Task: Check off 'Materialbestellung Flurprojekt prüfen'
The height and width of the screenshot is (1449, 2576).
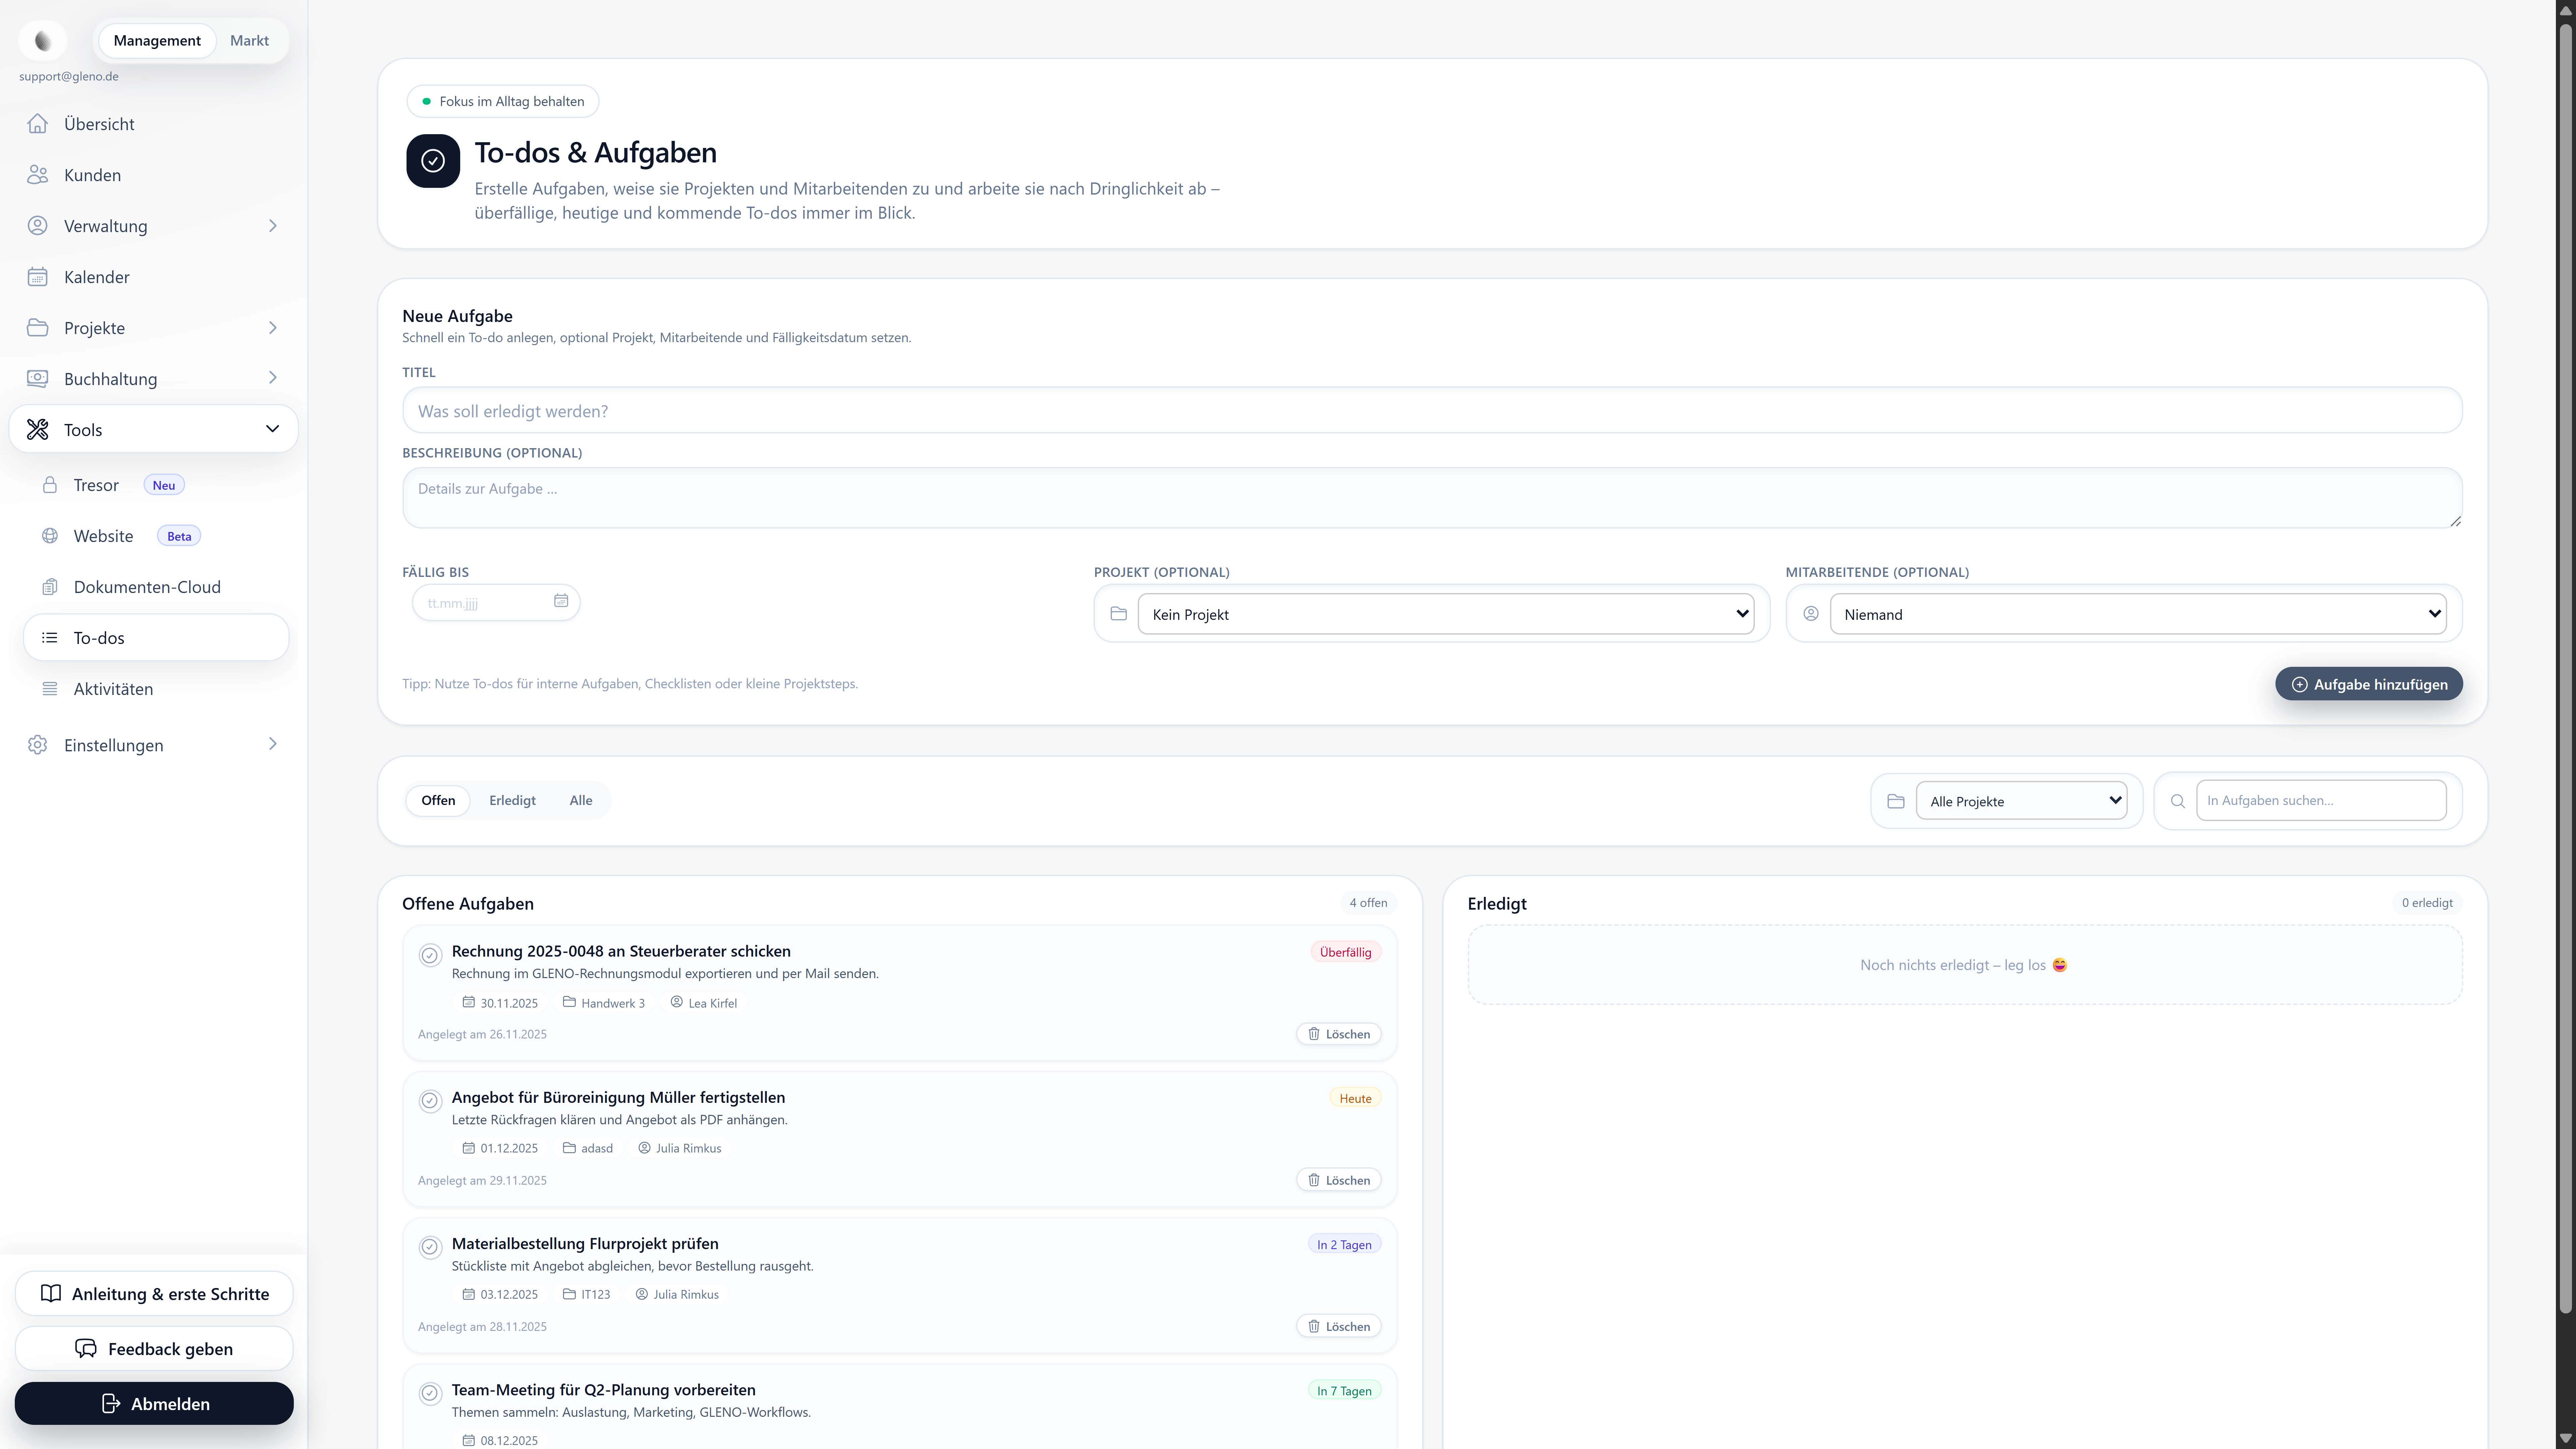Action: pos(430,1247)
